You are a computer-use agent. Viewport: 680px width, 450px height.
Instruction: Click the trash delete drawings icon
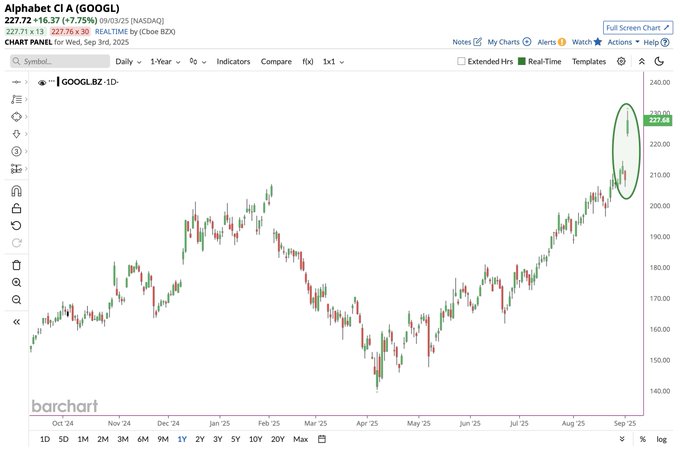click(16, 265)
